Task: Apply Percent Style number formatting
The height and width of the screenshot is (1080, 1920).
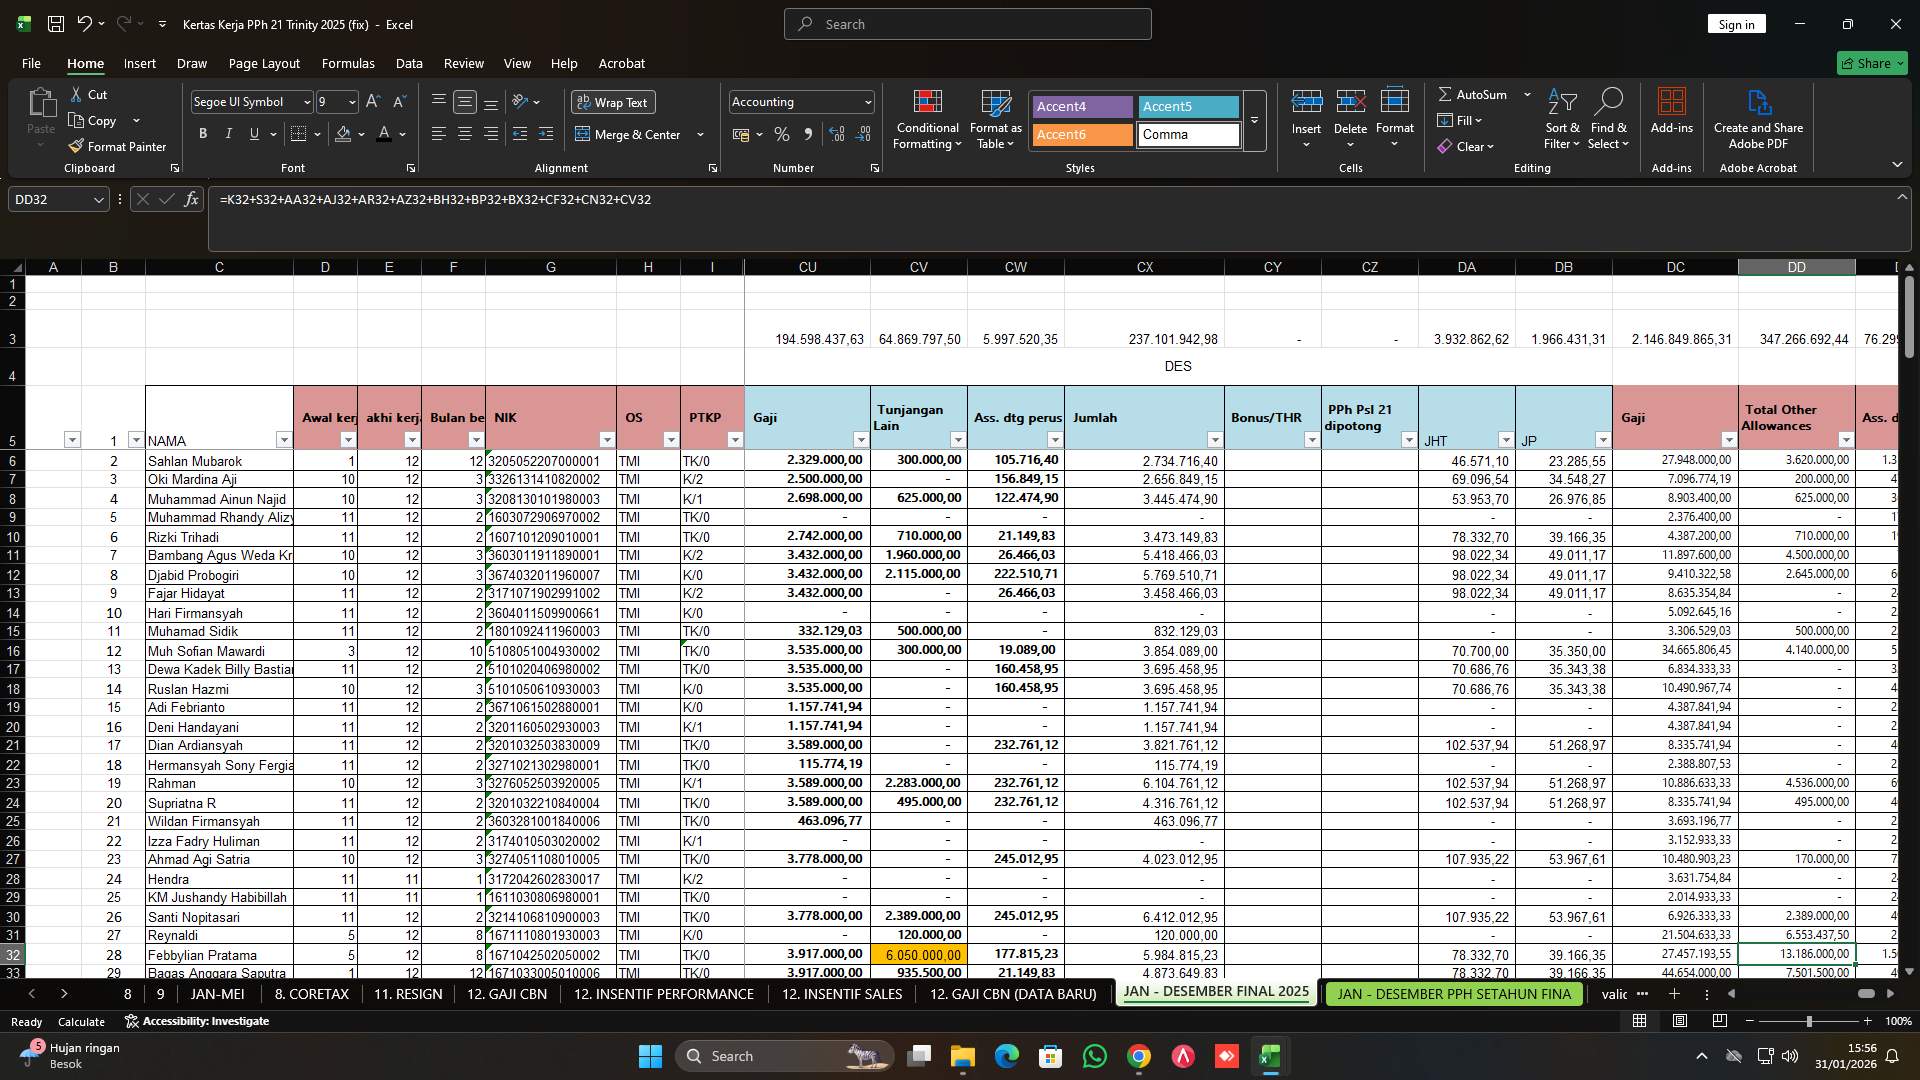Action: coord(781,134)
